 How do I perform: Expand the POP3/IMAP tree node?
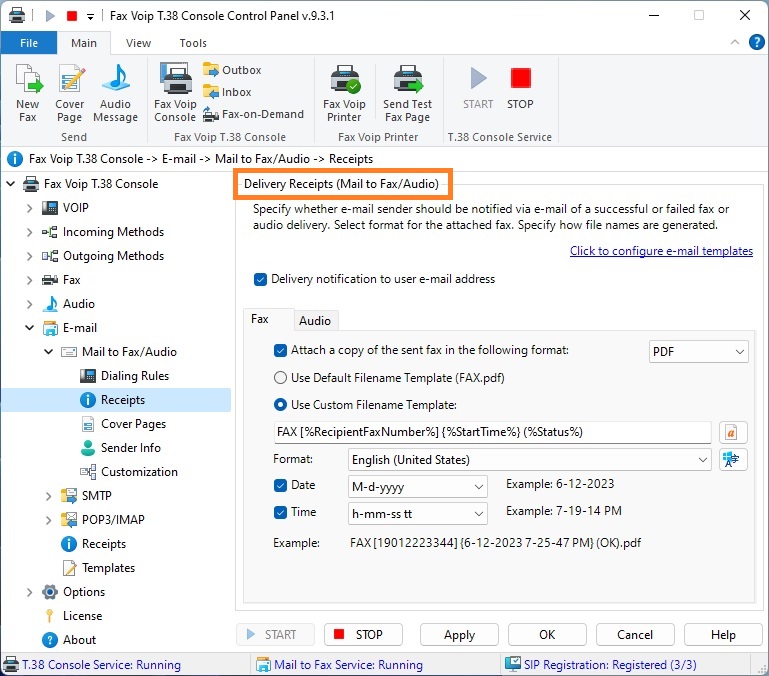click(49, 520)
